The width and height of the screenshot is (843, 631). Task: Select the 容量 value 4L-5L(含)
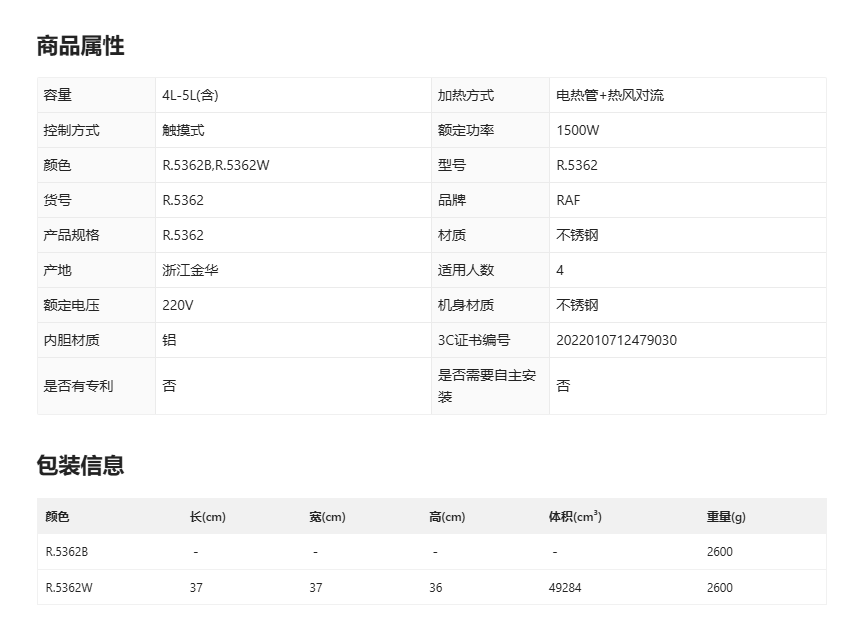point(190,96)
